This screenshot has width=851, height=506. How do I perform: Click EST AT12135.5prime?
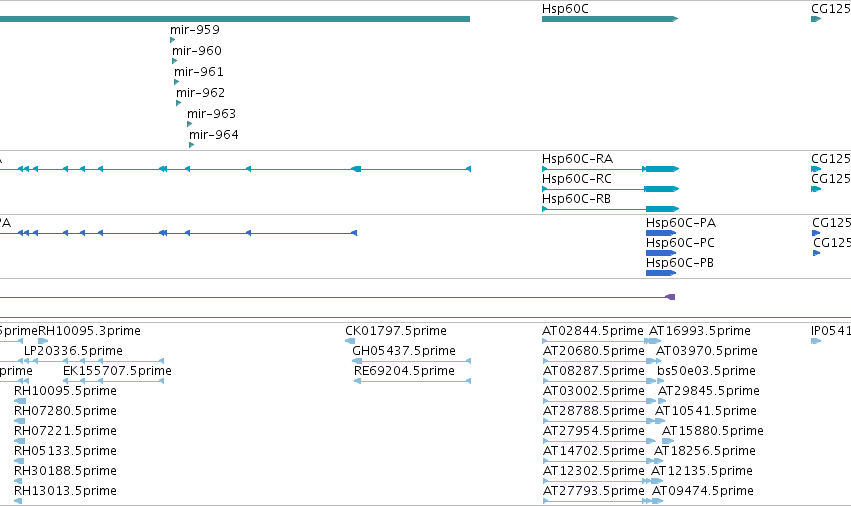click(x=702, y=471)
